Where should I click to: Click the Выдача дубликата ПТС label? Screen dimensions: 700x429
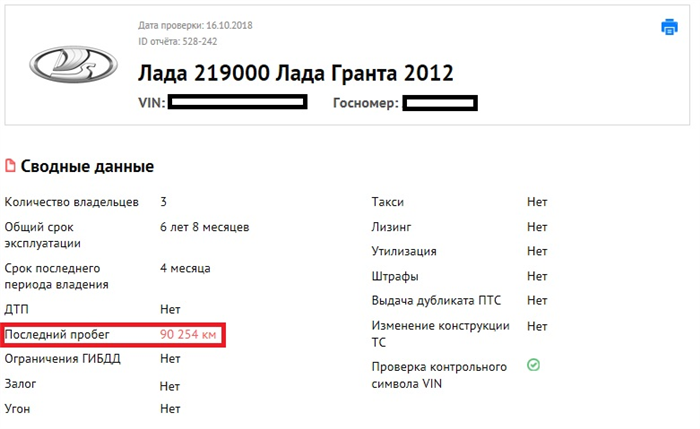pos(436,301)
